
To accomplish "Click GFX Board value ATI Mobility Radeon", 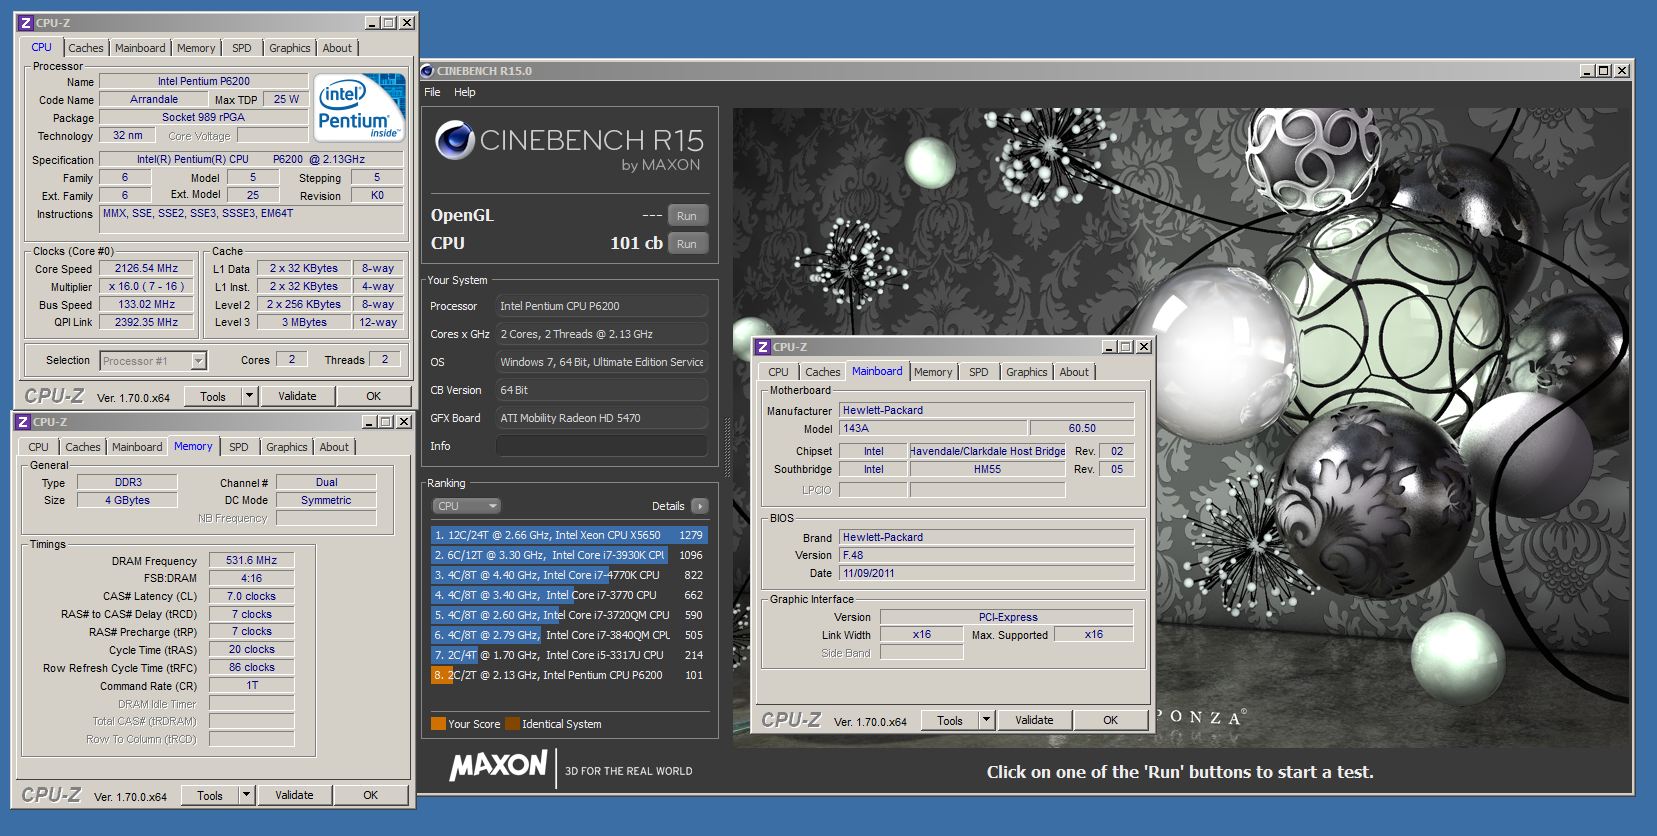I will [602, 418].
